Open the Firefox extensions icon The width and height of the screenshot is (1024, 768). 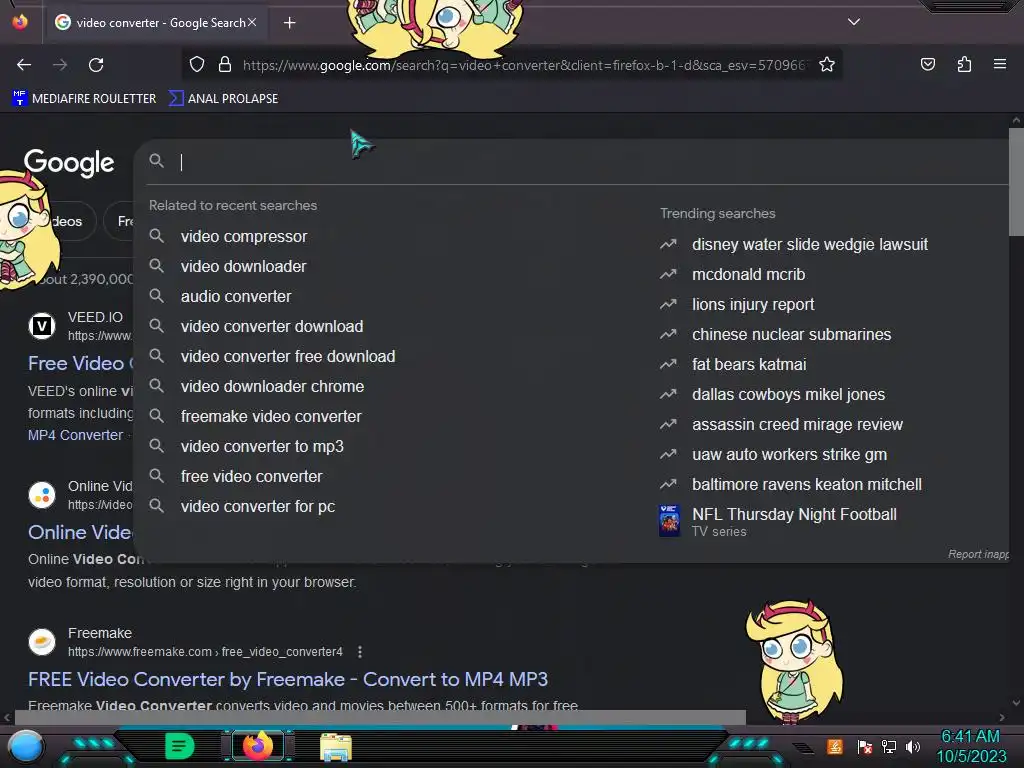964,65
